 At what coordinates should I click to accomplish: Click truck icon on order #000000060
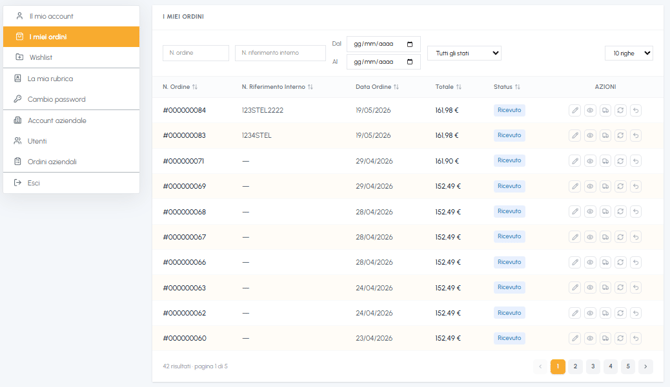[x=605, y=338]
